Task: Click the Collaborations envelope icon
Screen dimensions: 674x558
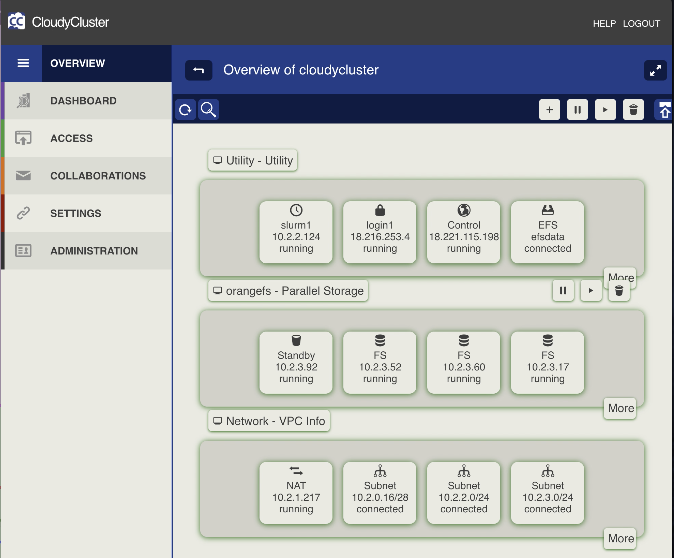Action: pos(23,175)
